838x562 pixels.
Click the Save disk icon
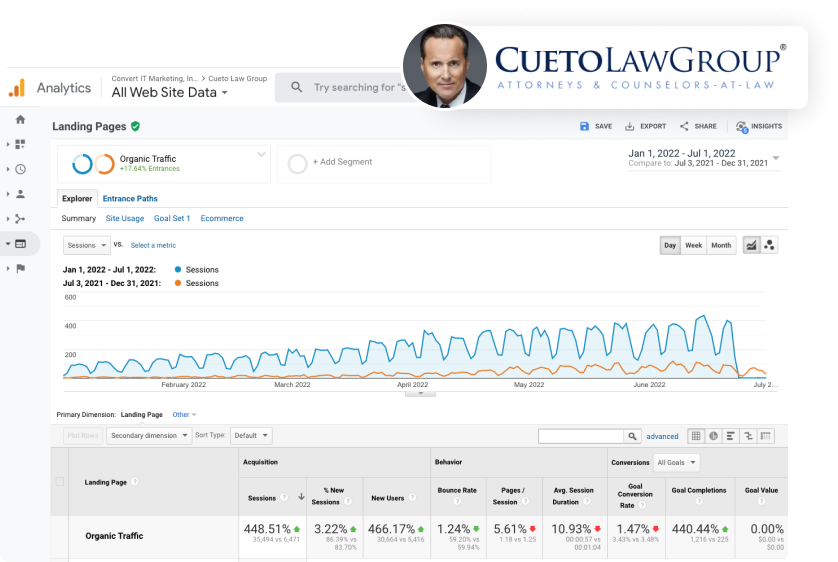584,126
